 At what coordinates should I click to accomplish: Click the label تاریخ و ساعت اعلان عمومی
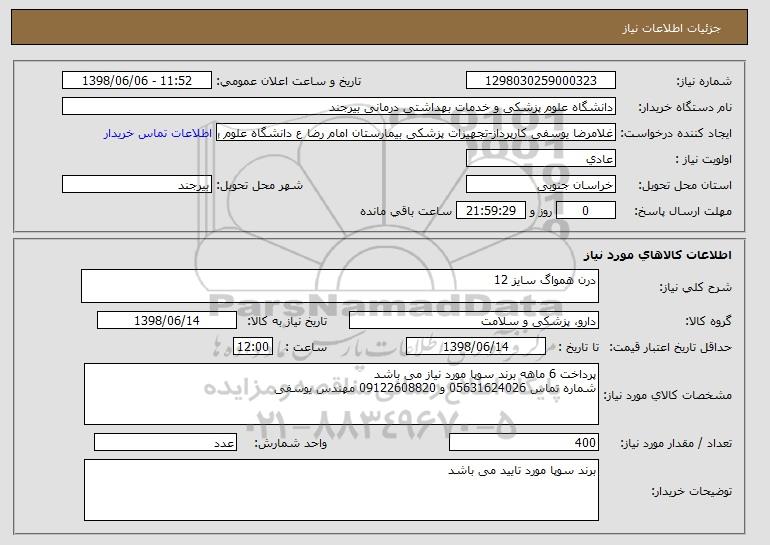click(x=289, y=82)
